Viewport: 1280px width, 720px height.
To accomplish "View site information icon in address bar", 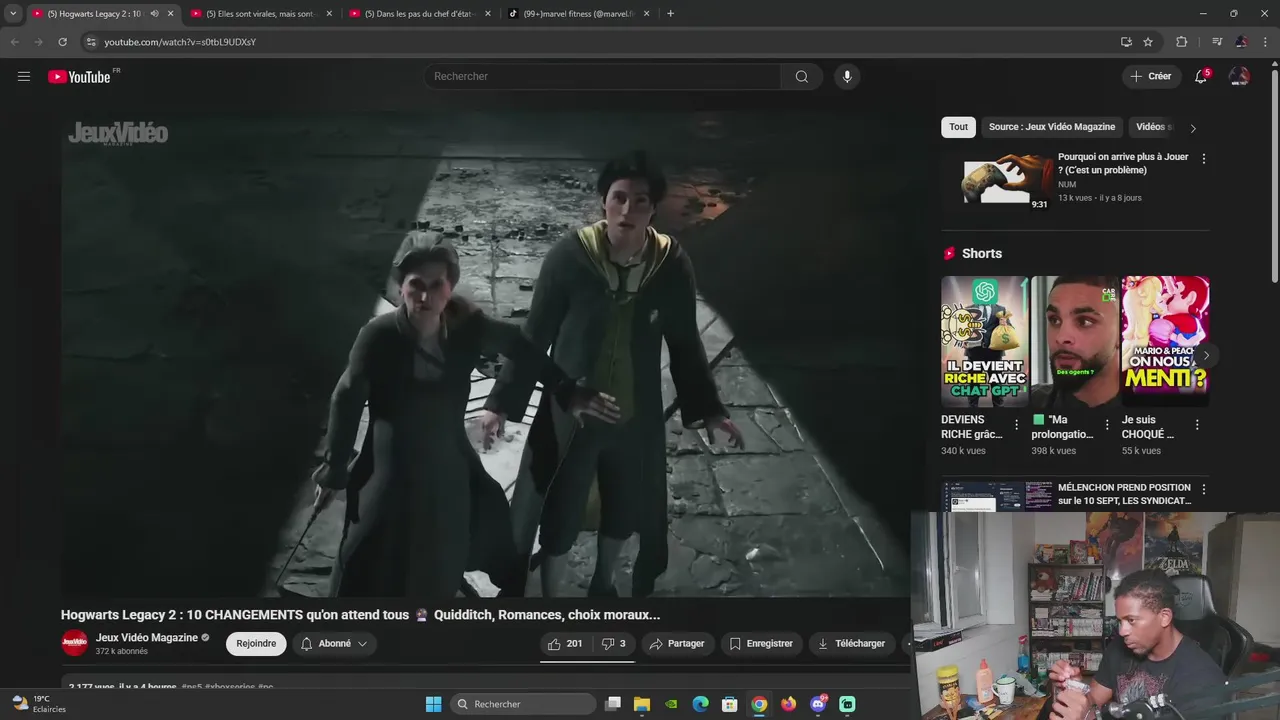I will [91, 42].
